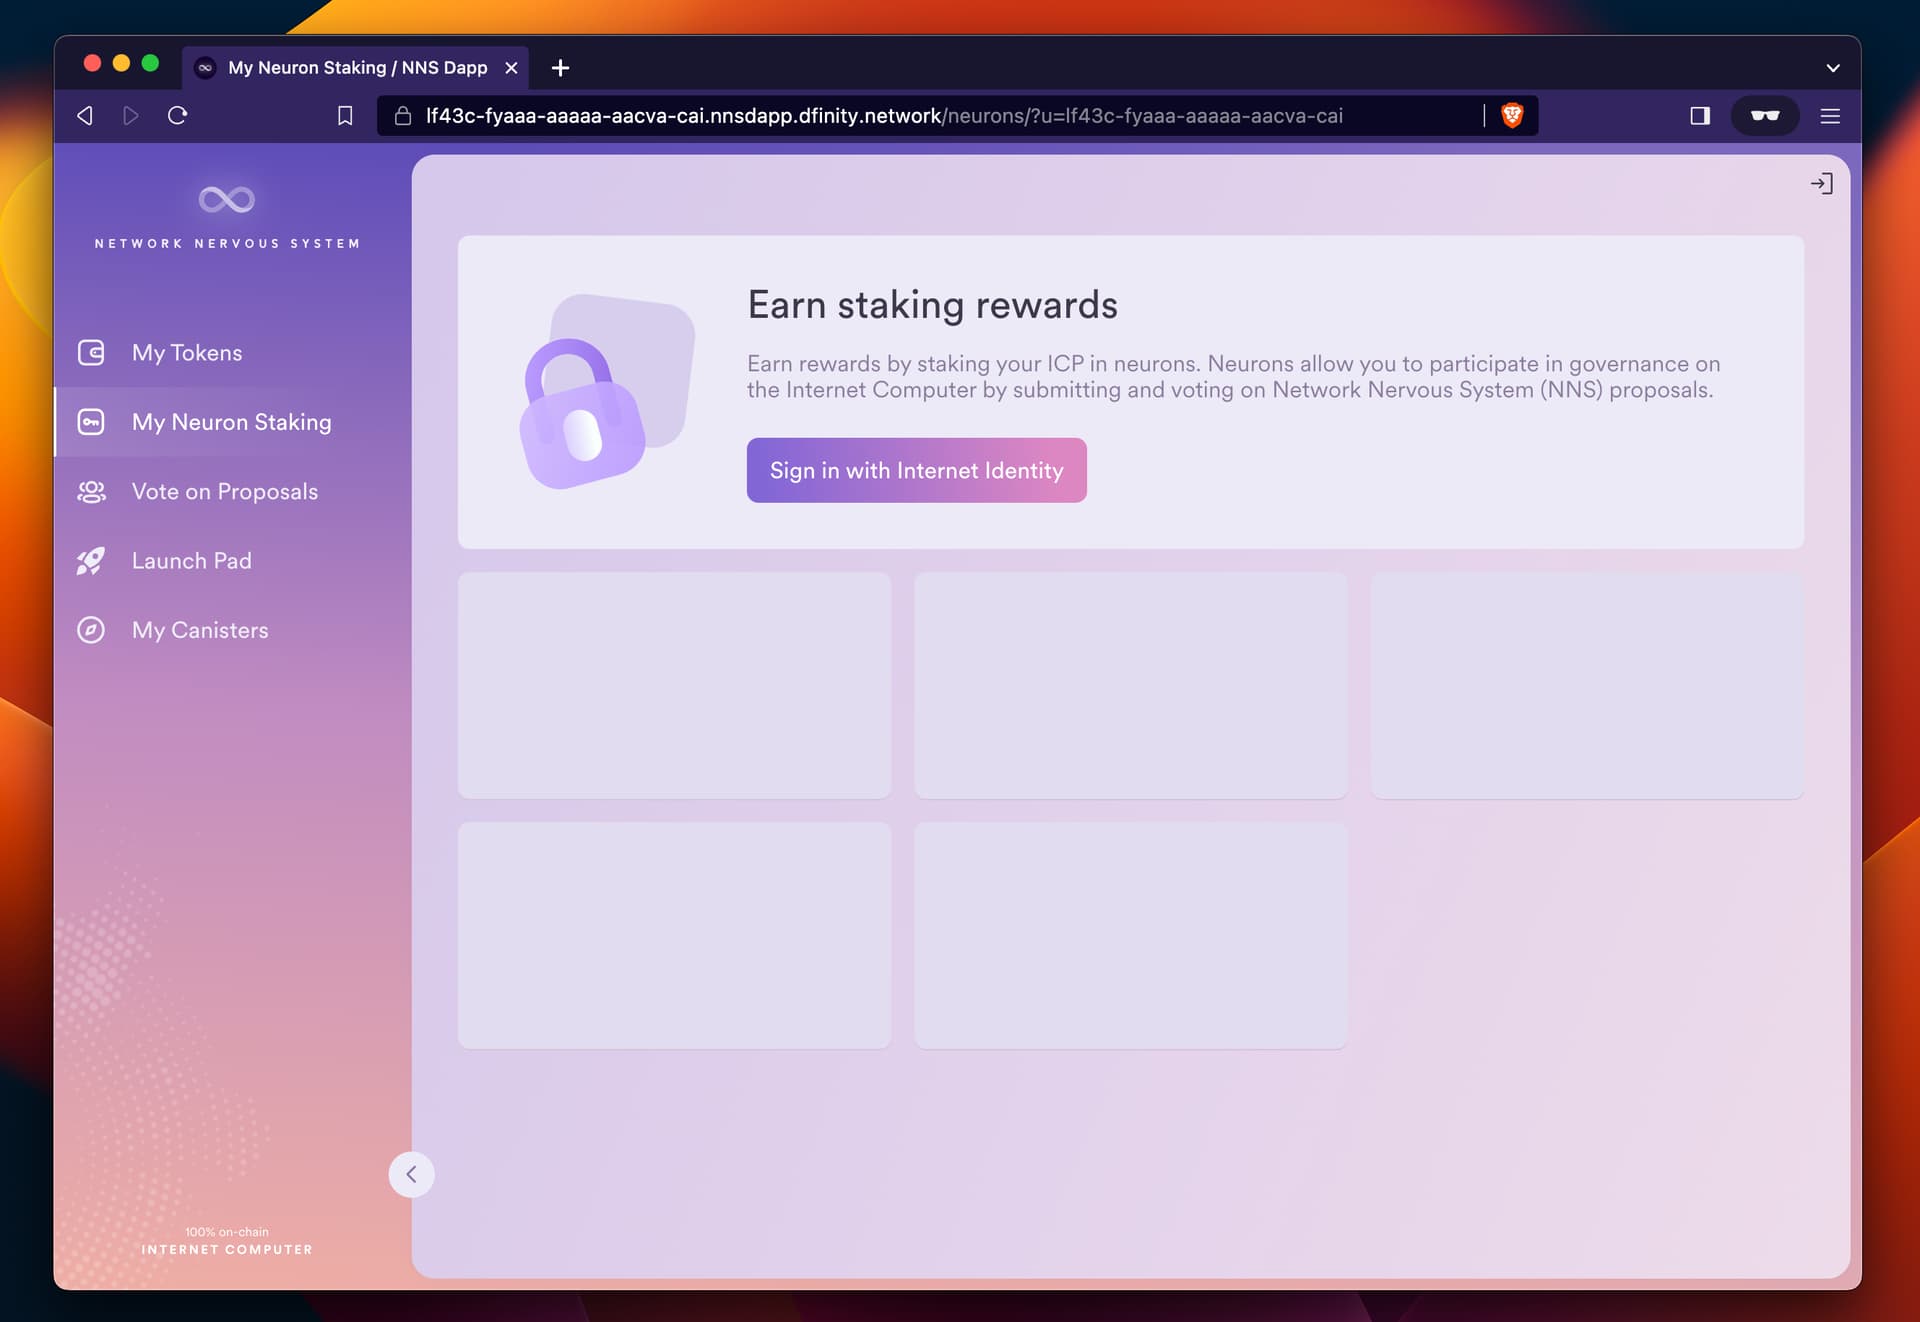Screen dimensions: 1920x1322
Task: Reload the current page
Action: point(178,116)
